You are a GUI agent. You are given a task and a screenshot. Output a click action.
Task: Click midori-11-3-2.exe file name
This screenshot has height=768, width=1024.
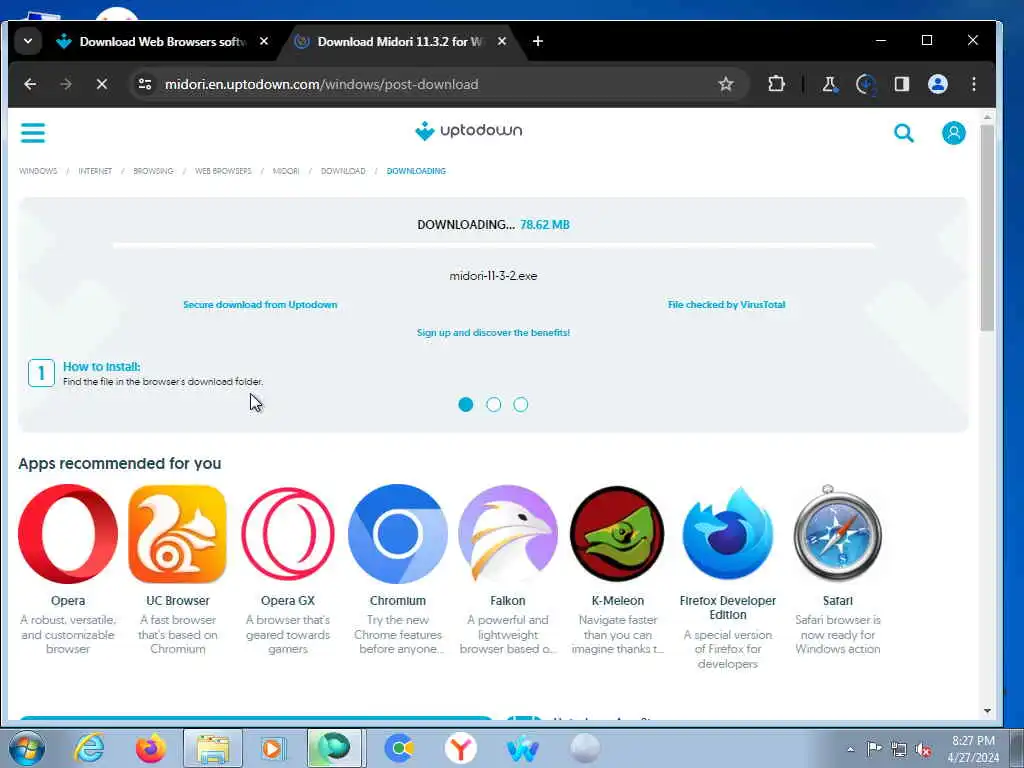tap(493, 276)
